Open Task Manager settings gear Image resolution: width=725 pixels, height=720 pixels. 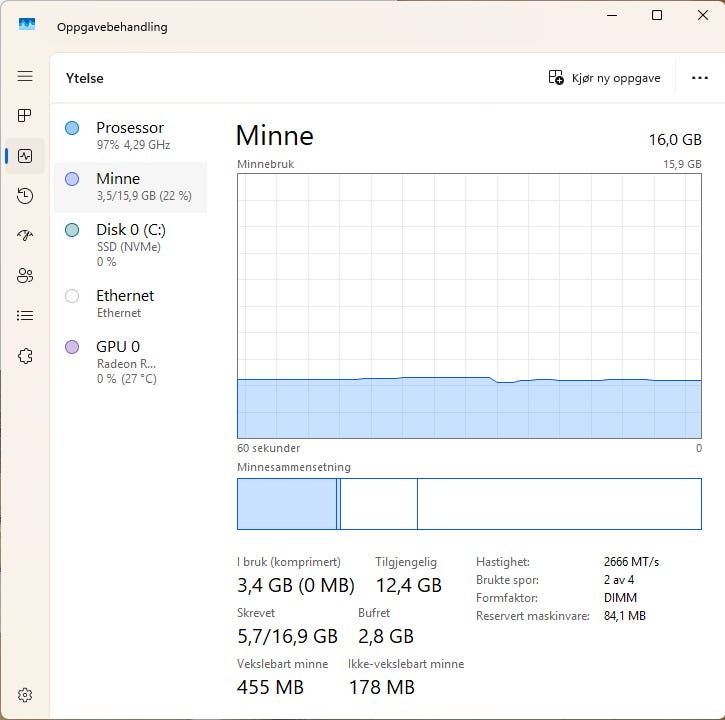coord(25,695)
